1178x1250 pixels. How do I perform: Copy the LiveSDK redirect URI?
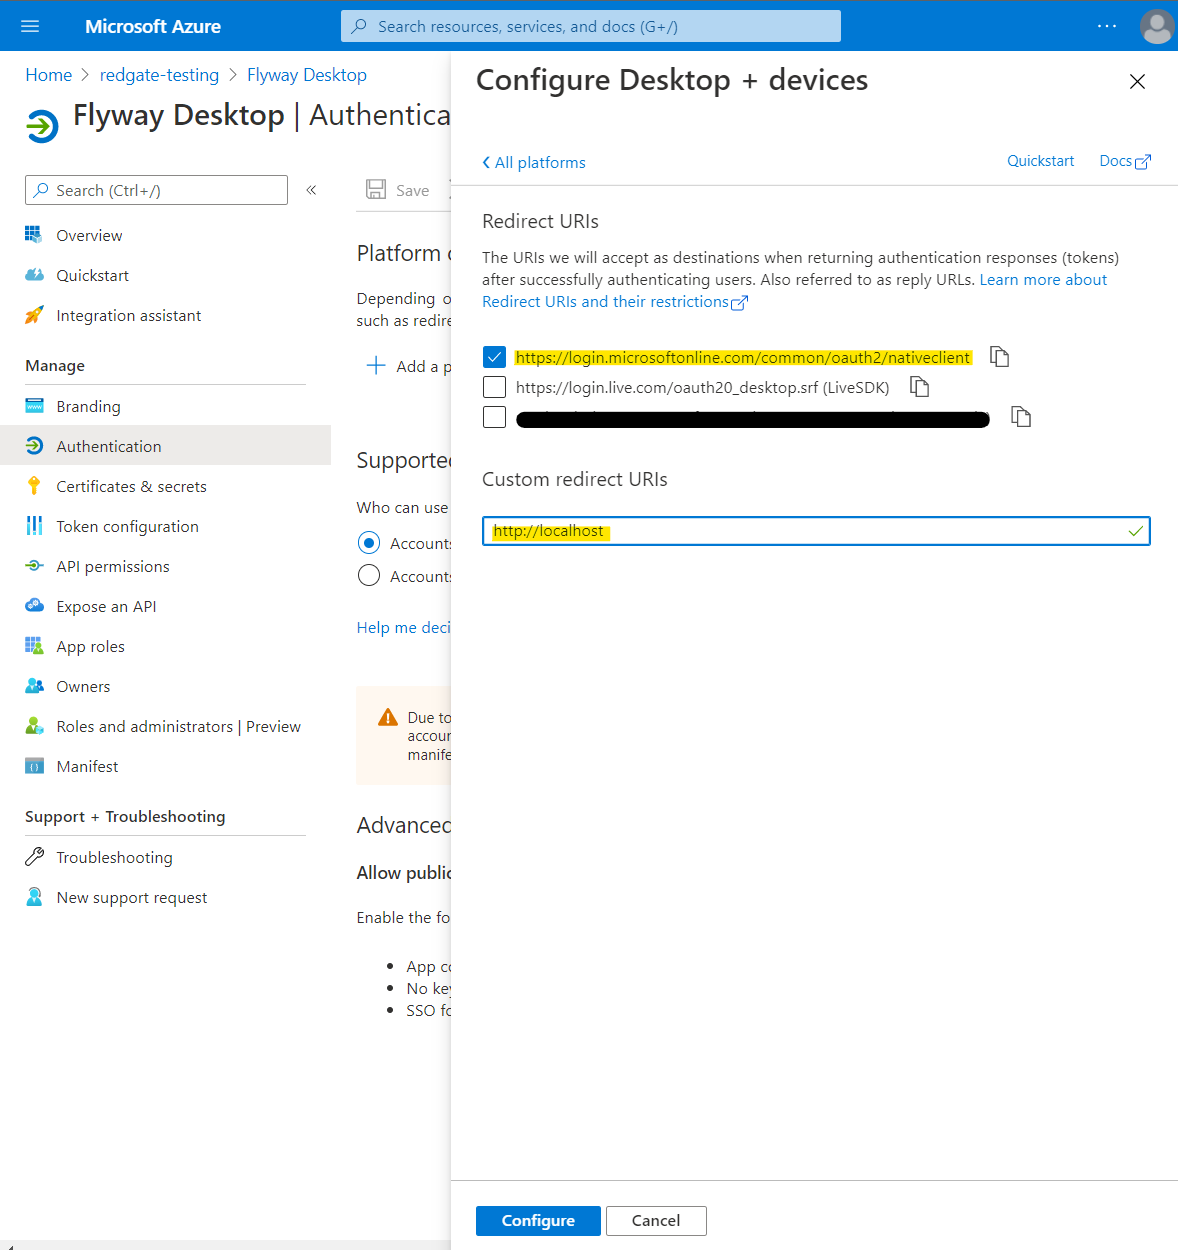click(x=919, y=387)
